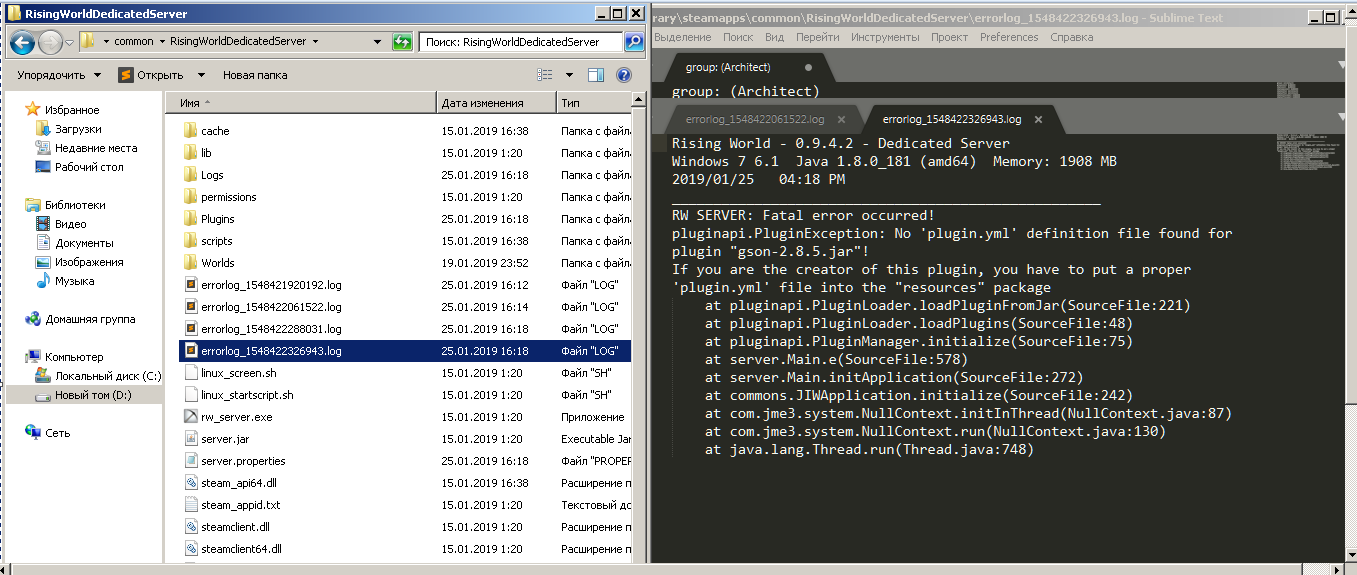Expand the view options dropdown arrow
The height and width of the screenshot is (575, 1357).
[569, 75]
